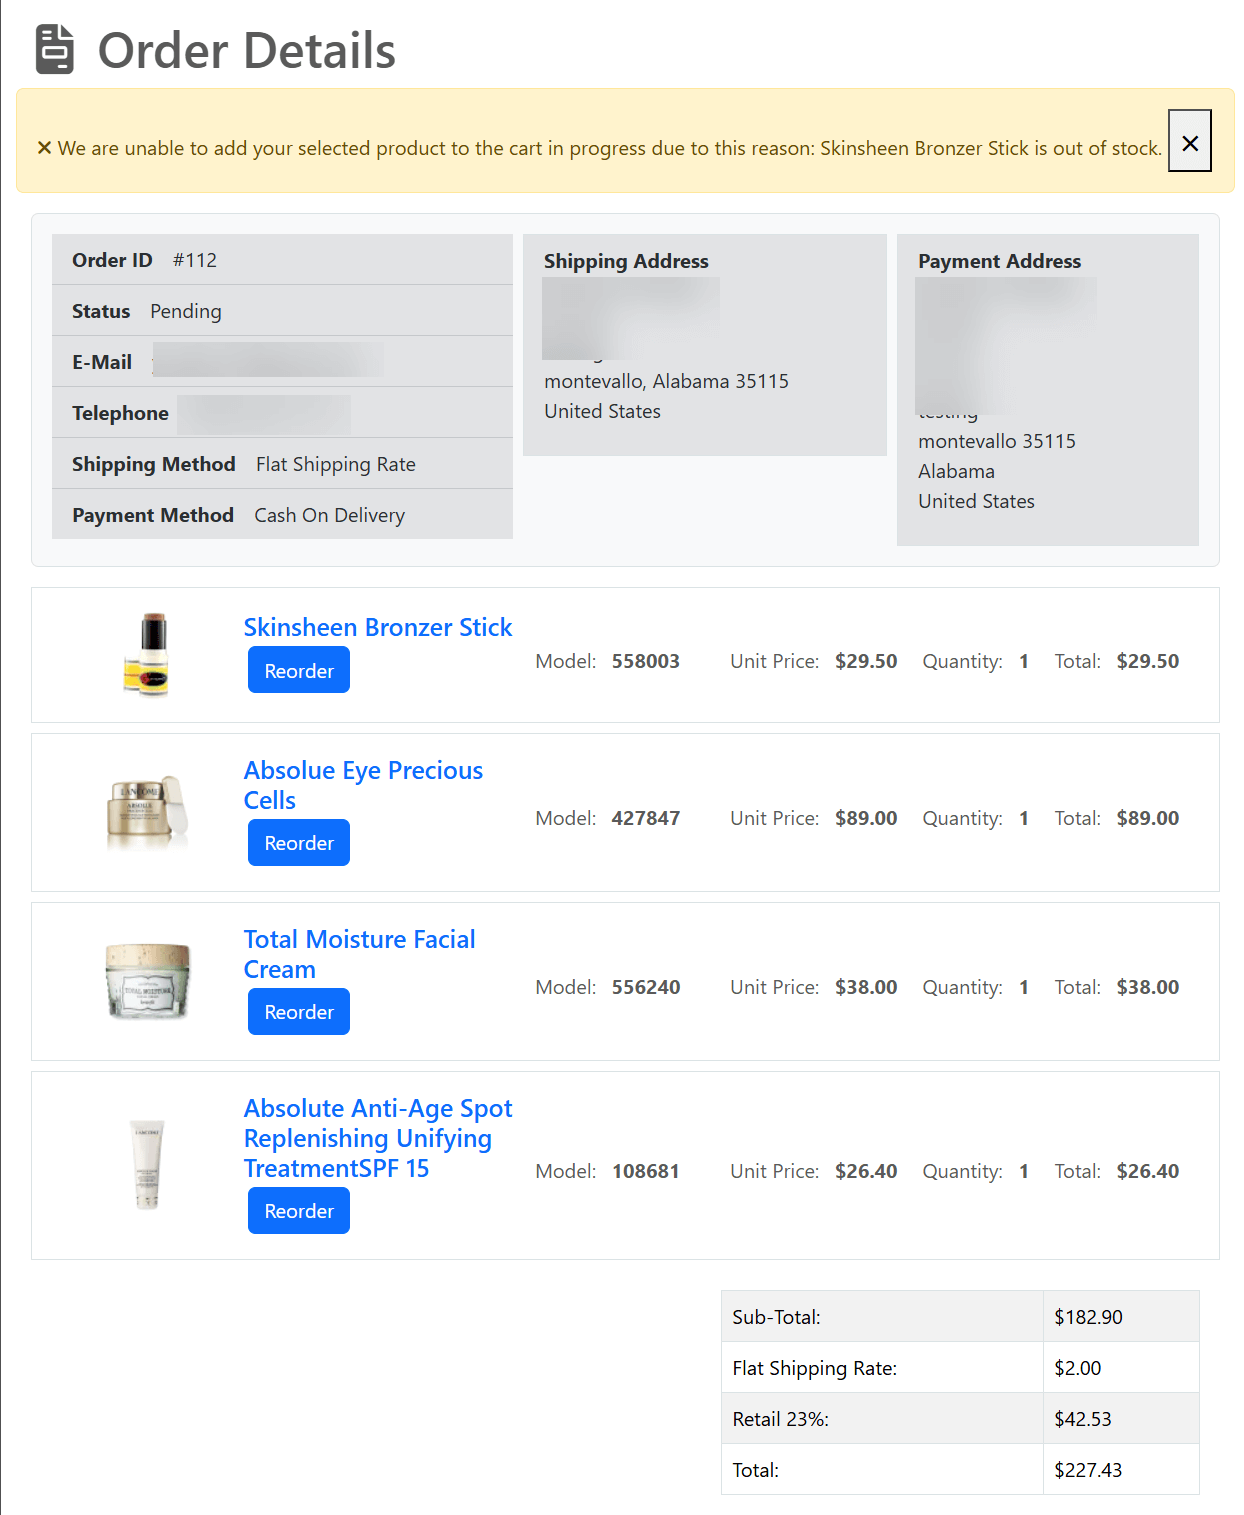Click the Cash On Delivery payment method text
The height and width of the screenshot is (1515, 1244).
click(x=329, y=515)
